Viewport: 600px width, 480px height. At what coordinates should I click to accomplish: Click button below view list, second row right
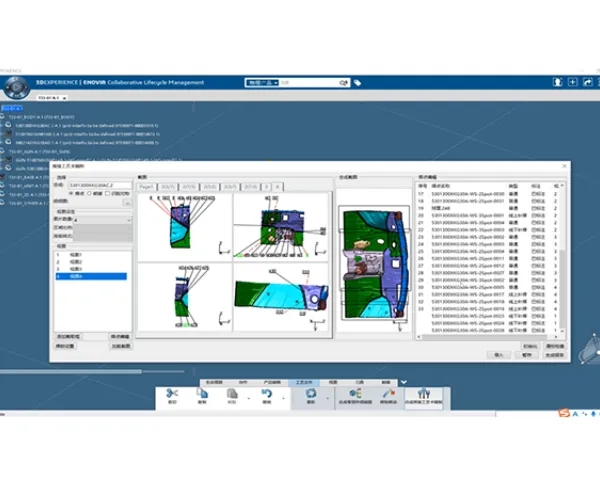(x=121, y=346)
